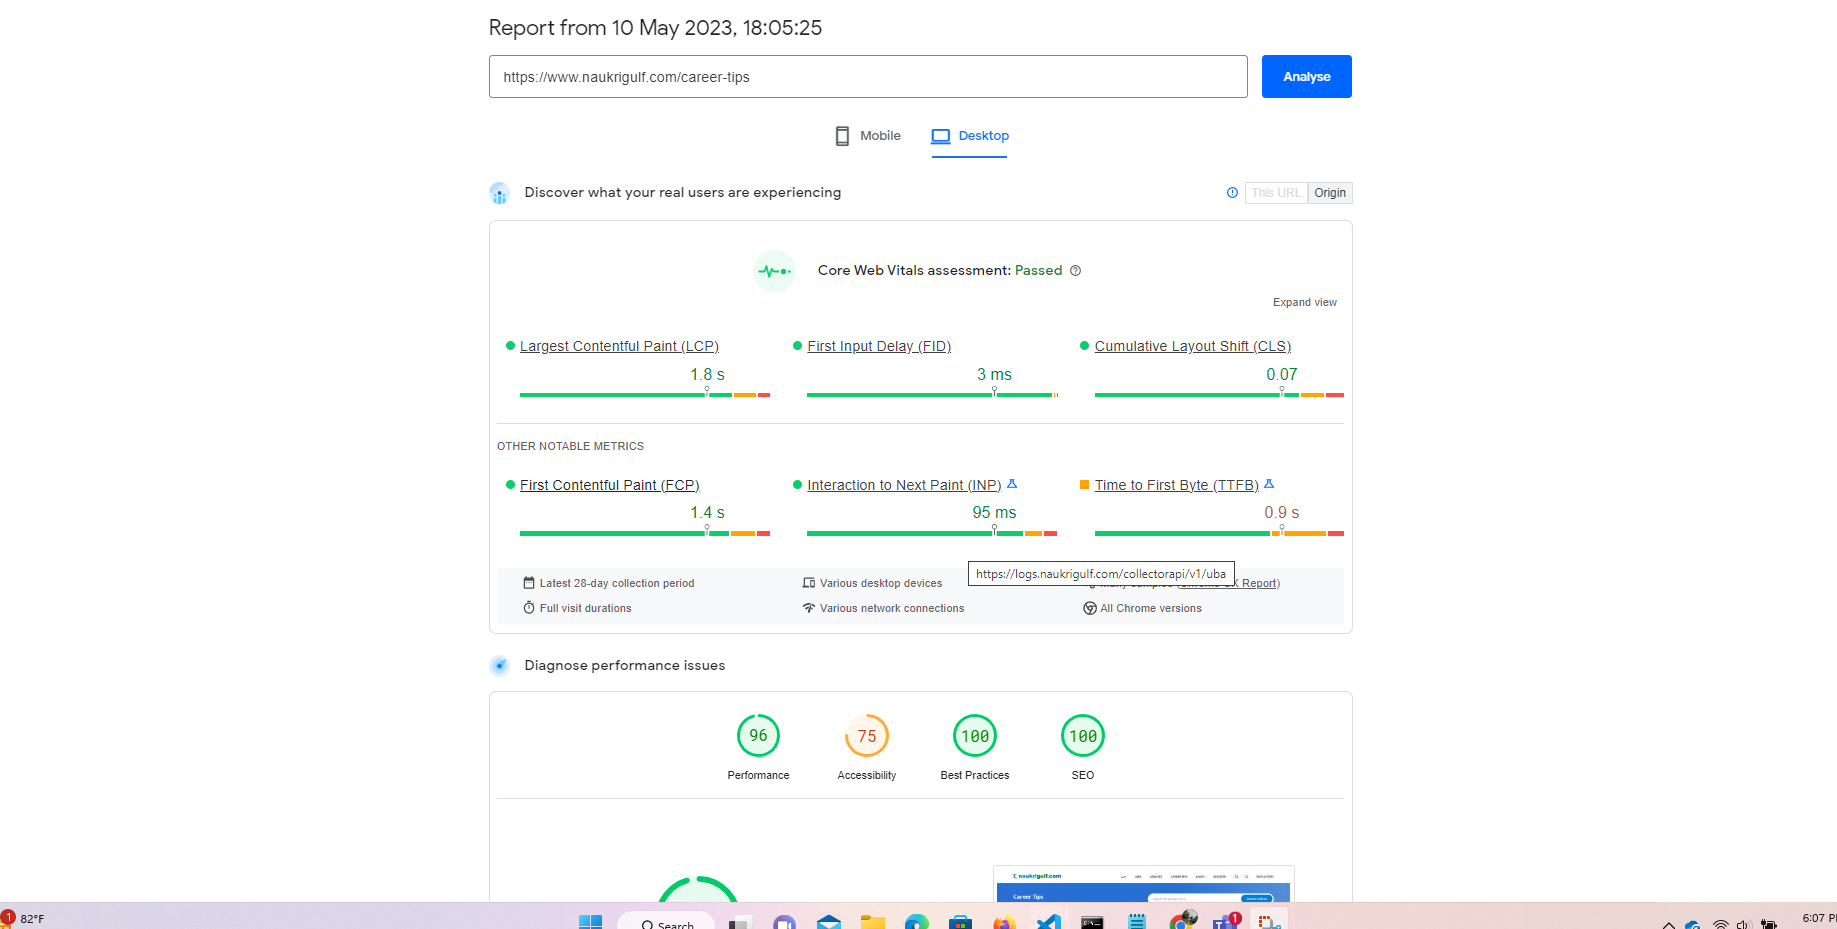Click the experimental flask icon next to INP
The image size is (1837, 929).
click(1012, 484)
